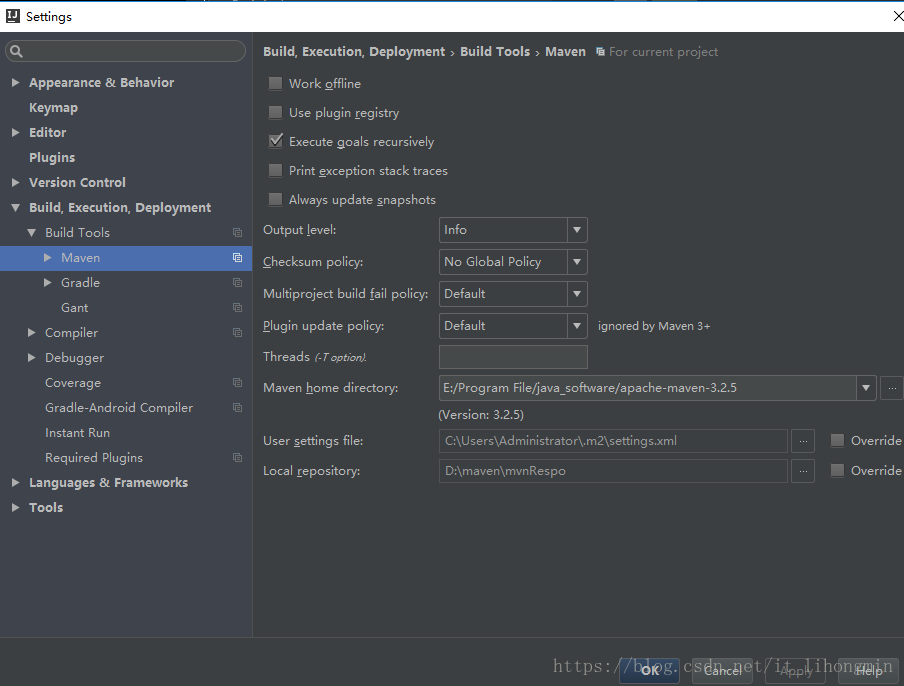This screenshot has width=904, height=686.
Task: Select Plugins in the settings tree
Action: (x=52, y=158)
